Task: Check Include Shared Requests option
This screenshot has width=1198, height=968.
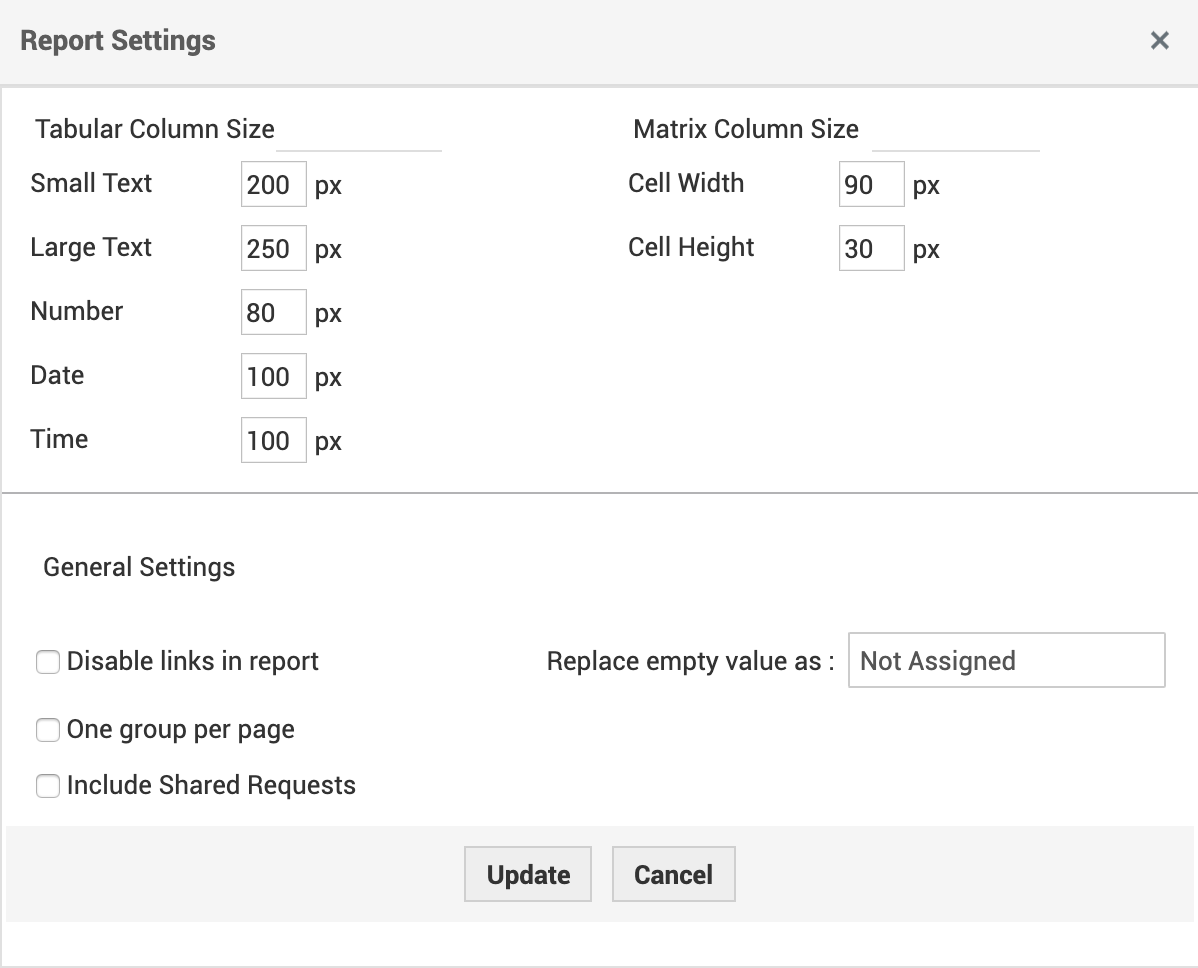Action: coord(48,787)
